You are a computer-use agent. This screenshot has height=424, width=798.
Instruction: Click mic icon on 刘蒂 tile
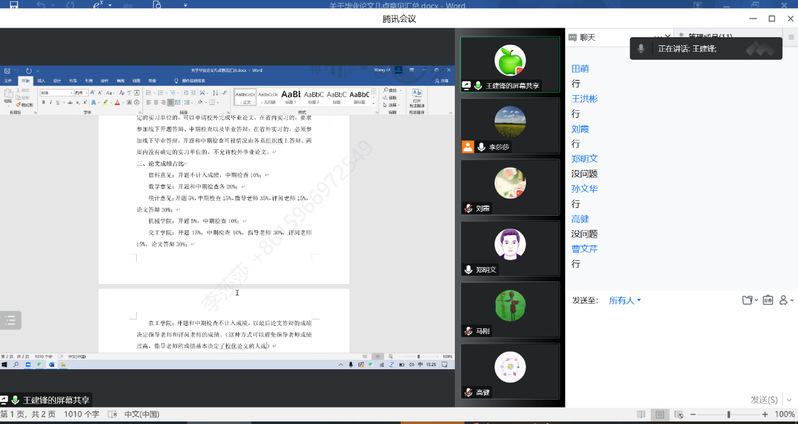[x=468, y=209]
